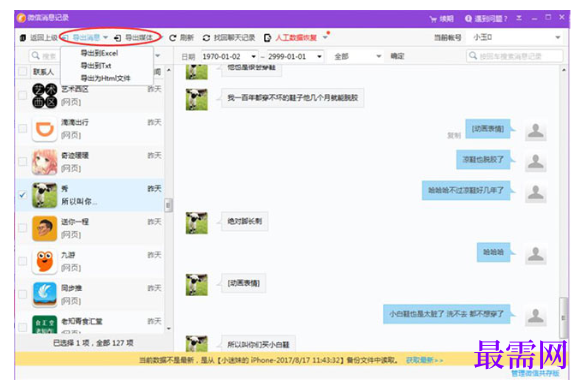The image size is (586, 386).
Task: Check the 送你一程 contact checkbox
Action: tap(23, 228)
